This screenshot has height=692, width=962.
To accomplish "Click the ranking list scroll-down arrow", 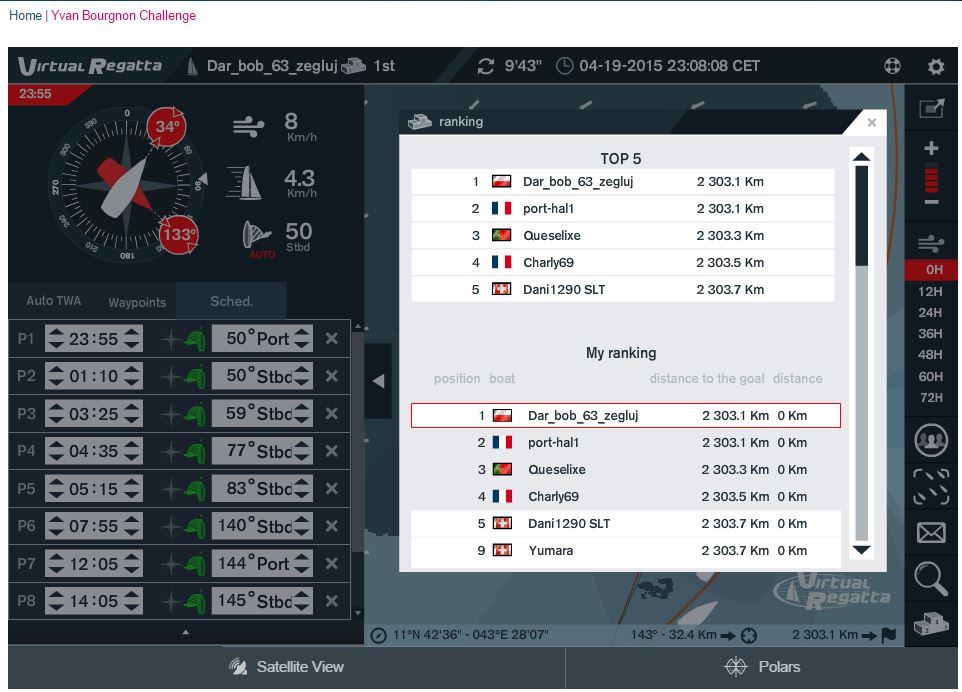I will pyautogui.click(x=861, y=549).
